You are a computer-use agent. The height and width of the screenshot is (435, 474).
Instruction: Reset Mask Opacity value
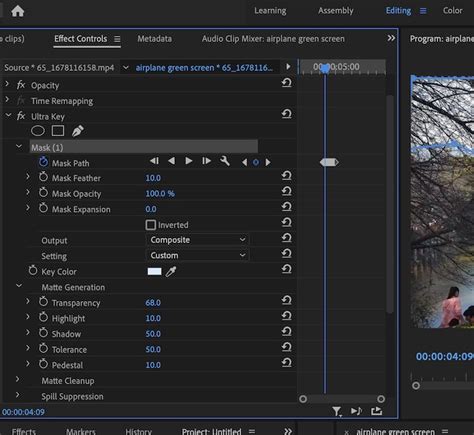click(286, 191)
